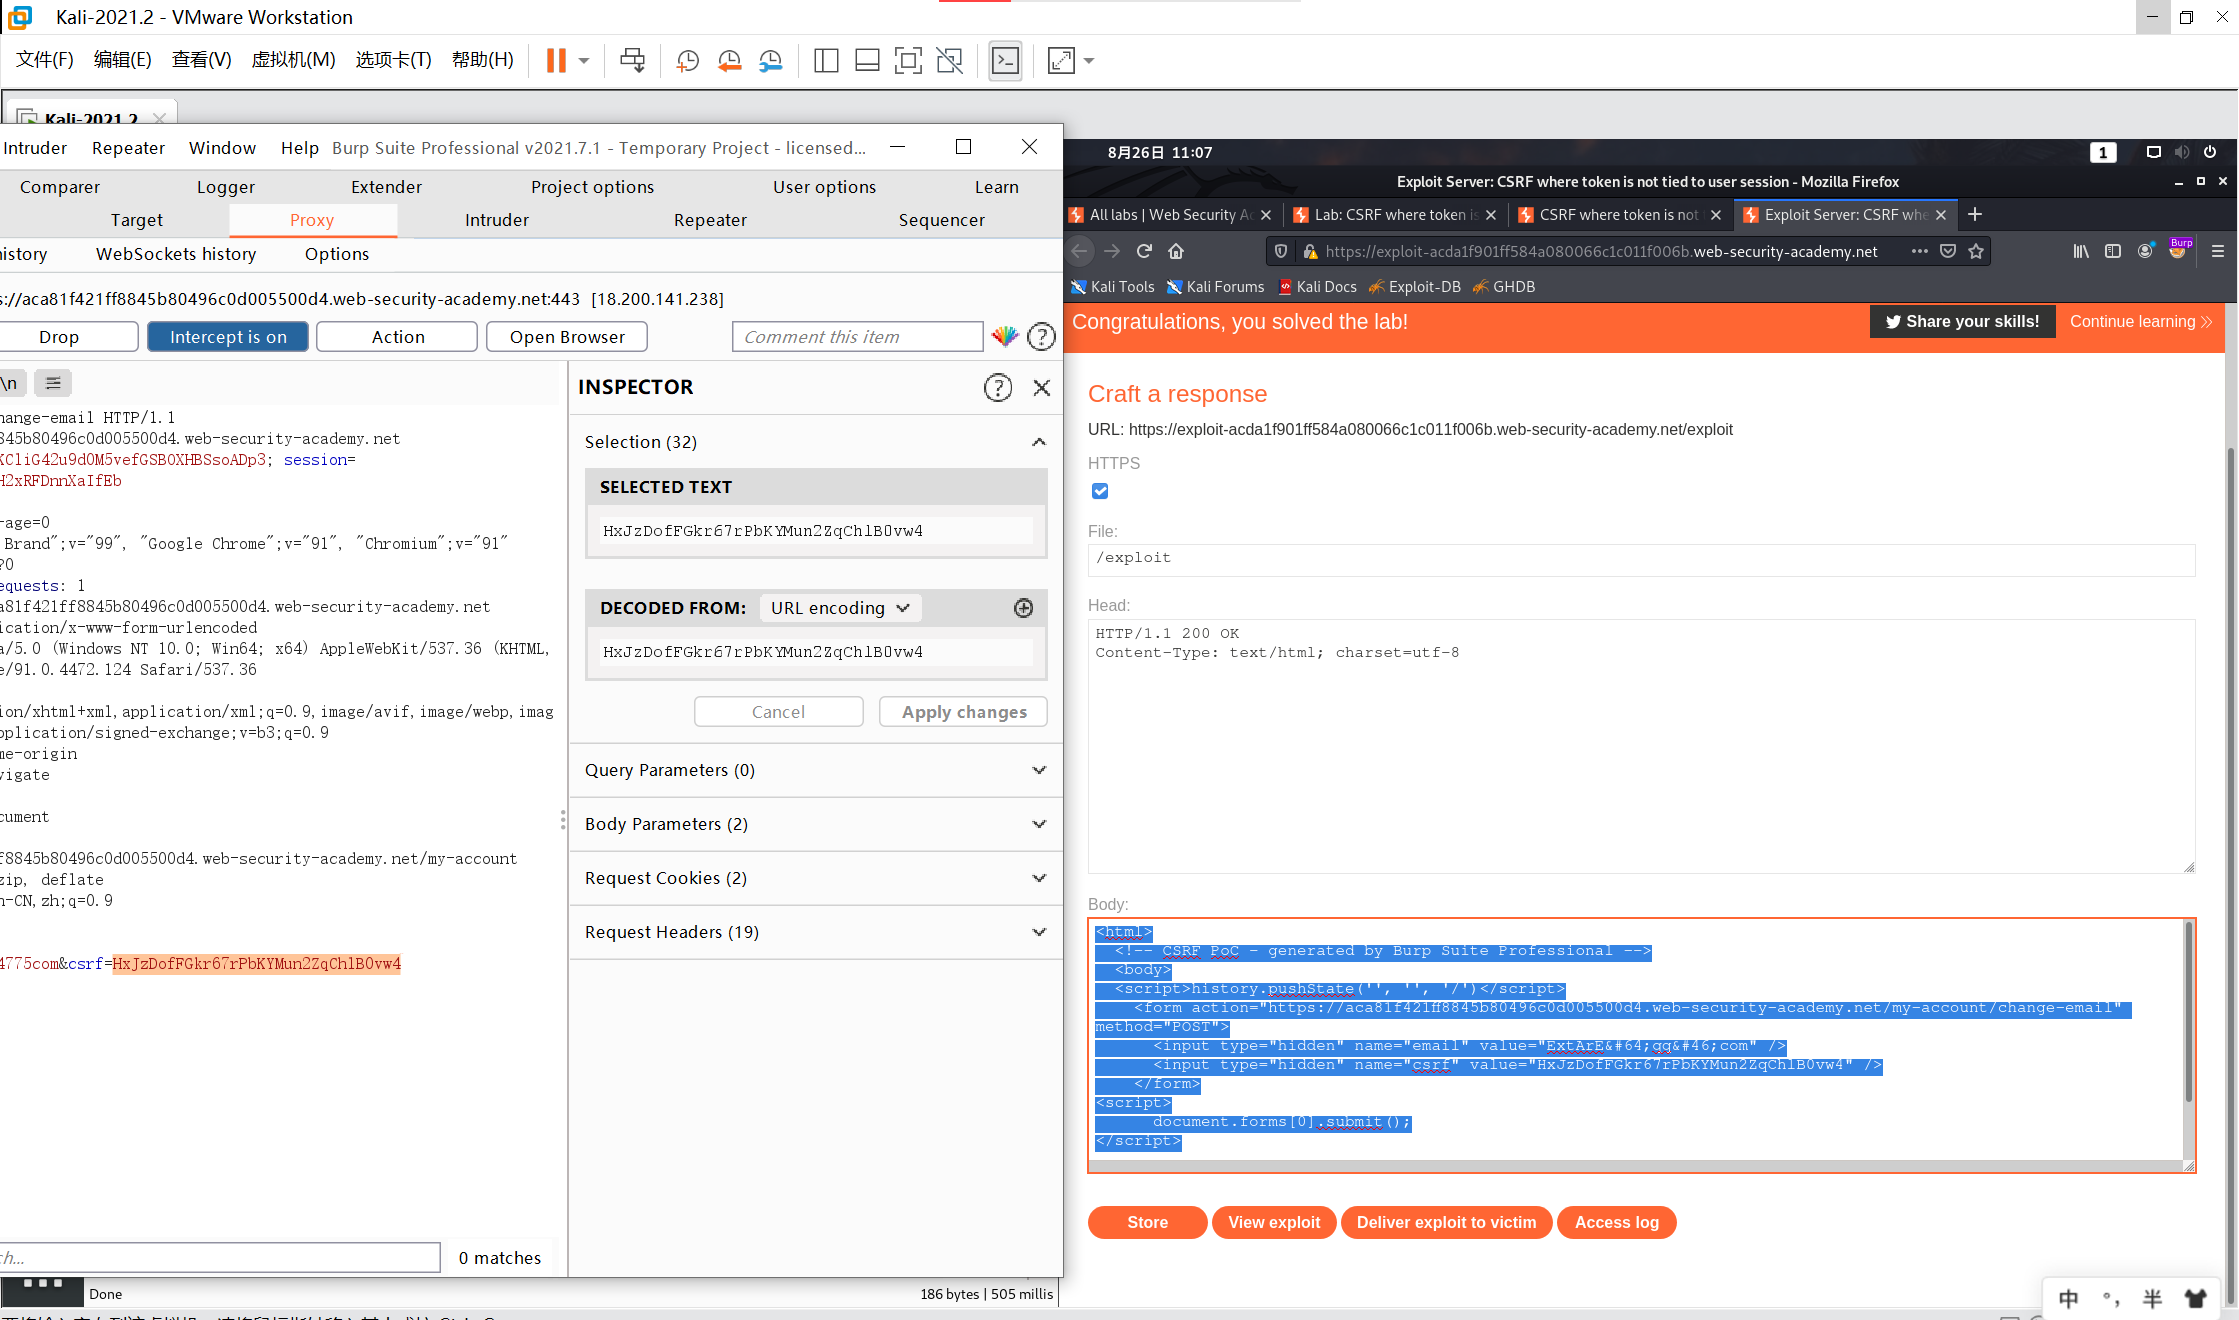Open the URL encoding decoder dropdown
The height and width of the screenshot is (1320, 2239).
tap(839, 607)
